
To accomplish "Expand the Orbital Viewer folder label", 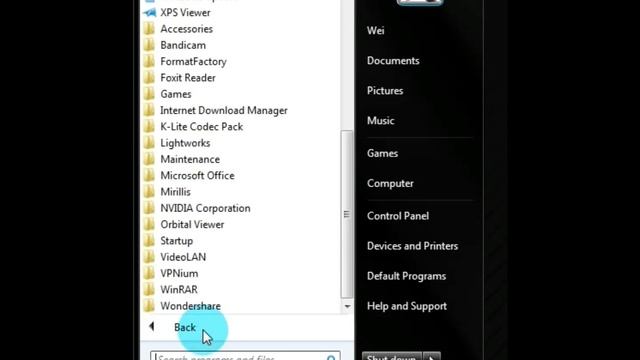I will [x=192, y=224].
